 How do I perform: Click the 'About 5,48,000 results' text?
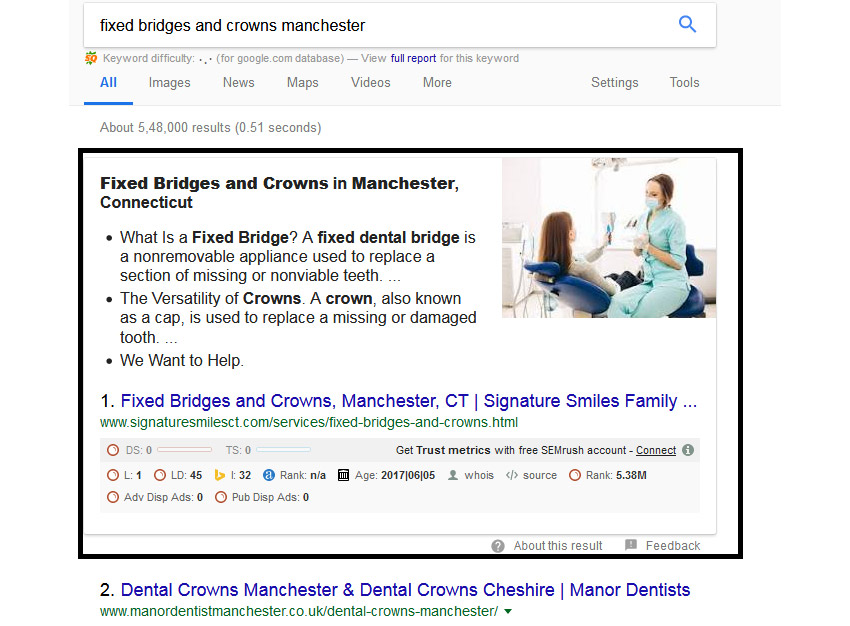(210, 127)
